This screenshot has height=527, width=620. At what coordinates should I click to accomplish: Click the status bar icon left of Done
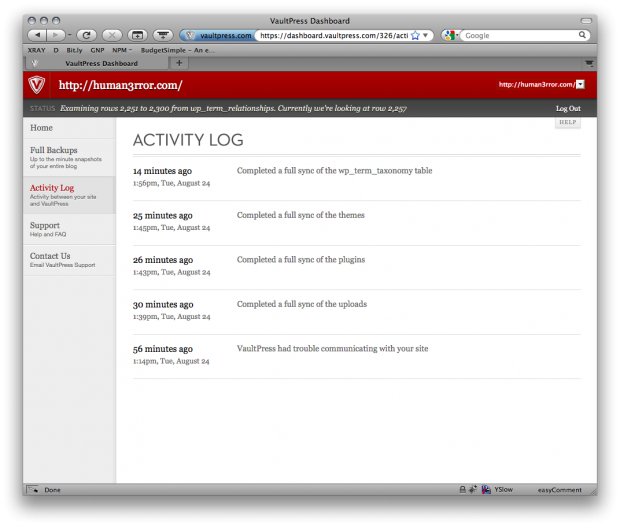click(32, 489)
